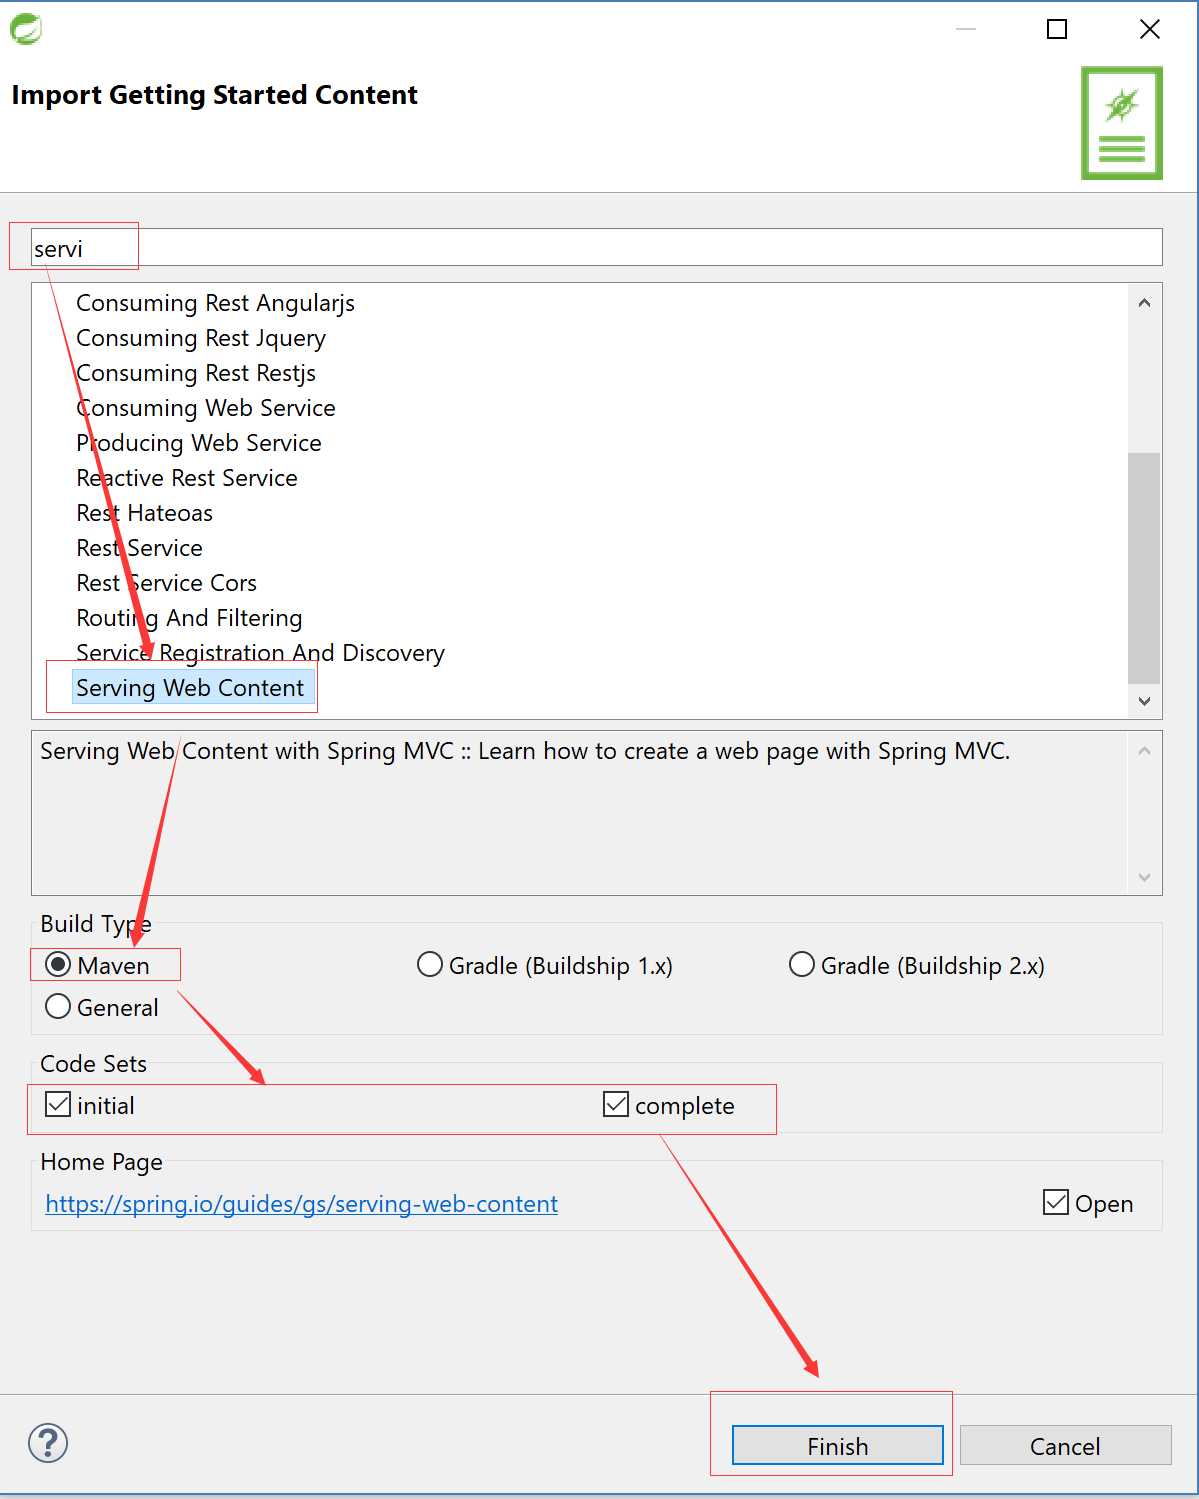The width and height of the screenshot is (1199, 1499).
Task: Select Producing Web Service guide
Action: click(199, 443)
